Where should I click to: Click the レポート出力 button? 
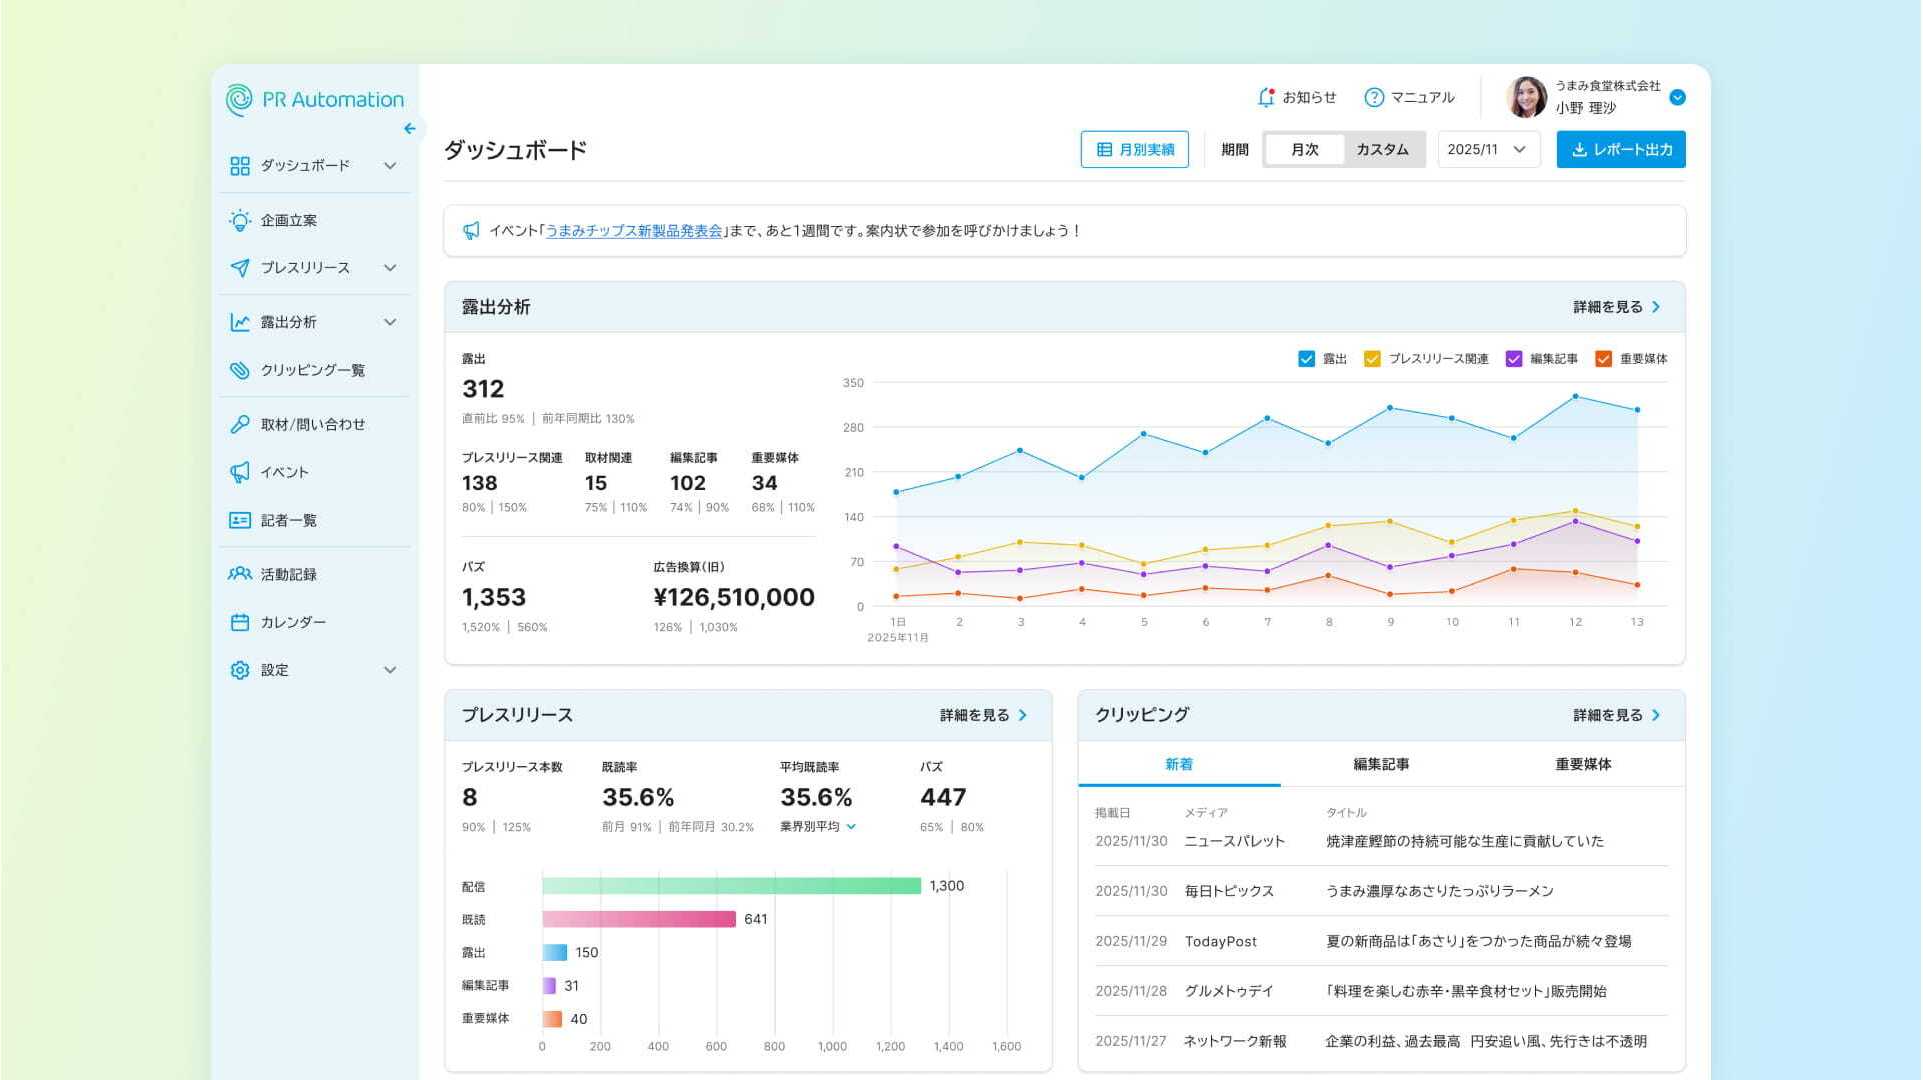pyautogui.click(x=1620, y=150)
